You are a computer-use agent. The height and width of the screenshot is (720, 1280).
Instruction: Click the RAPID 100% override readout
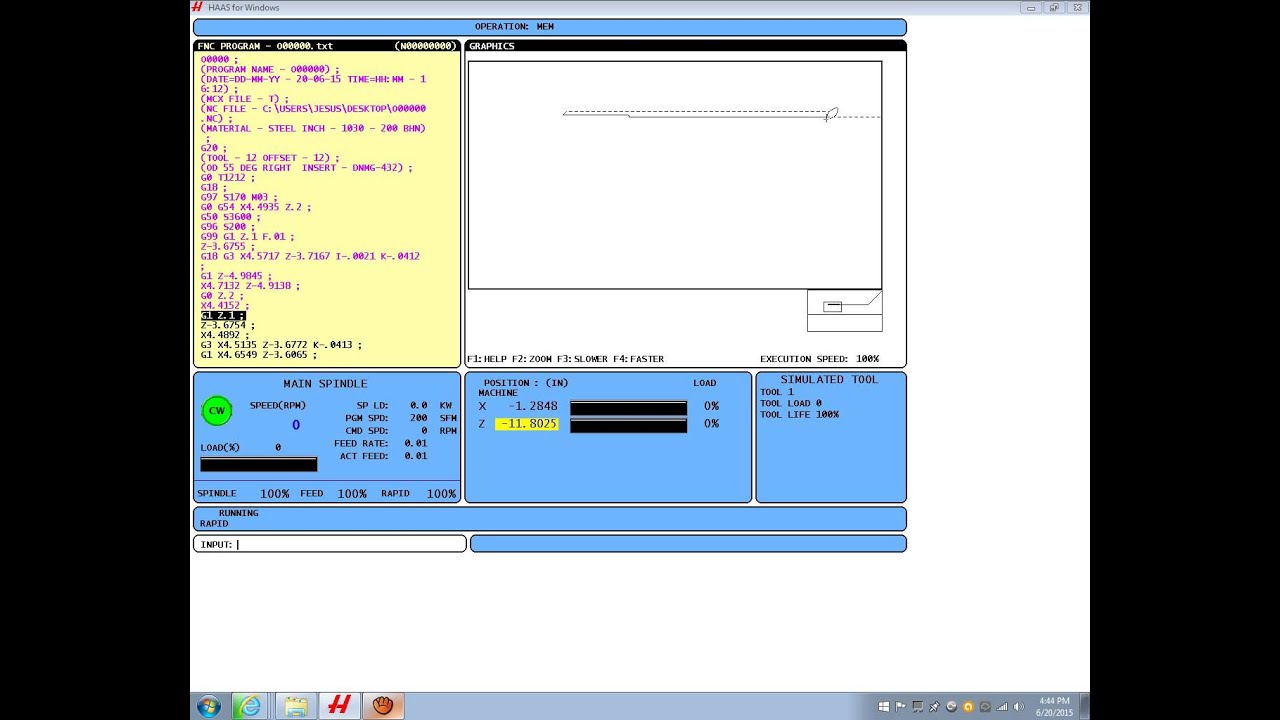point(418,494)
